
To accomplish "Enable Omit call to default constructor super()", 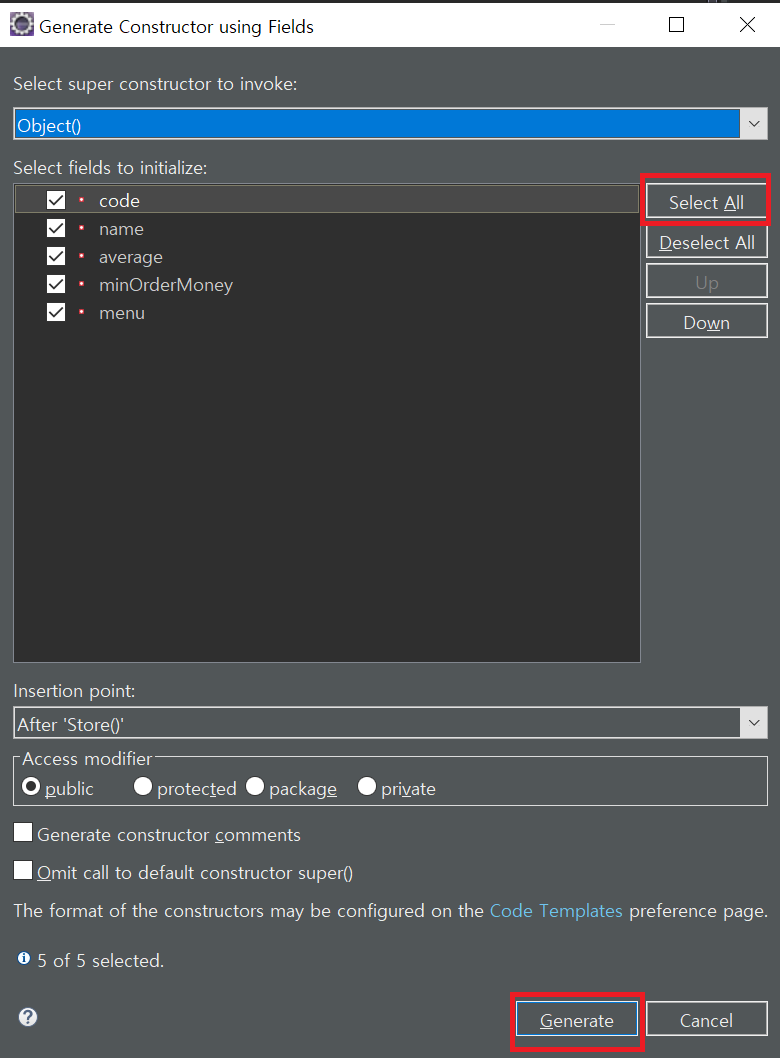I will [23, 870].
